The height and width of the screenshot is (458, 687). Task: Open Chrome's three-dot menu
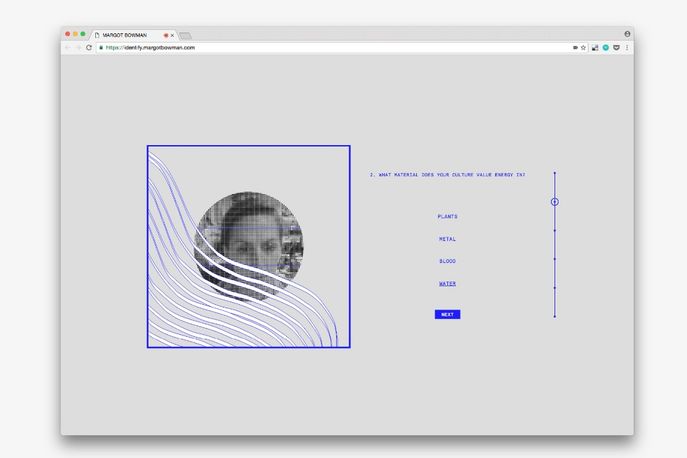[x=627, y=47]
